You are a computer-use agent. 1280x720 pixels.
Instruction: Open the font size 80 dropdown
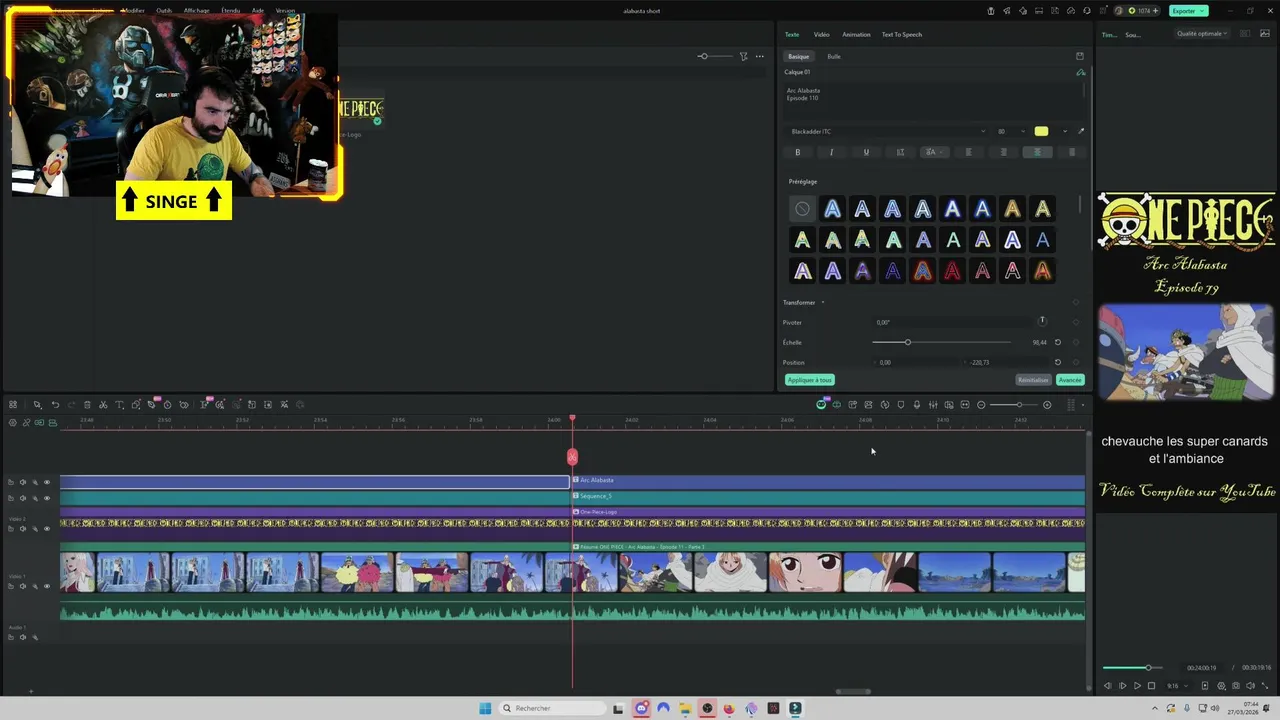pyautogui.click(x=1010, y=131)
